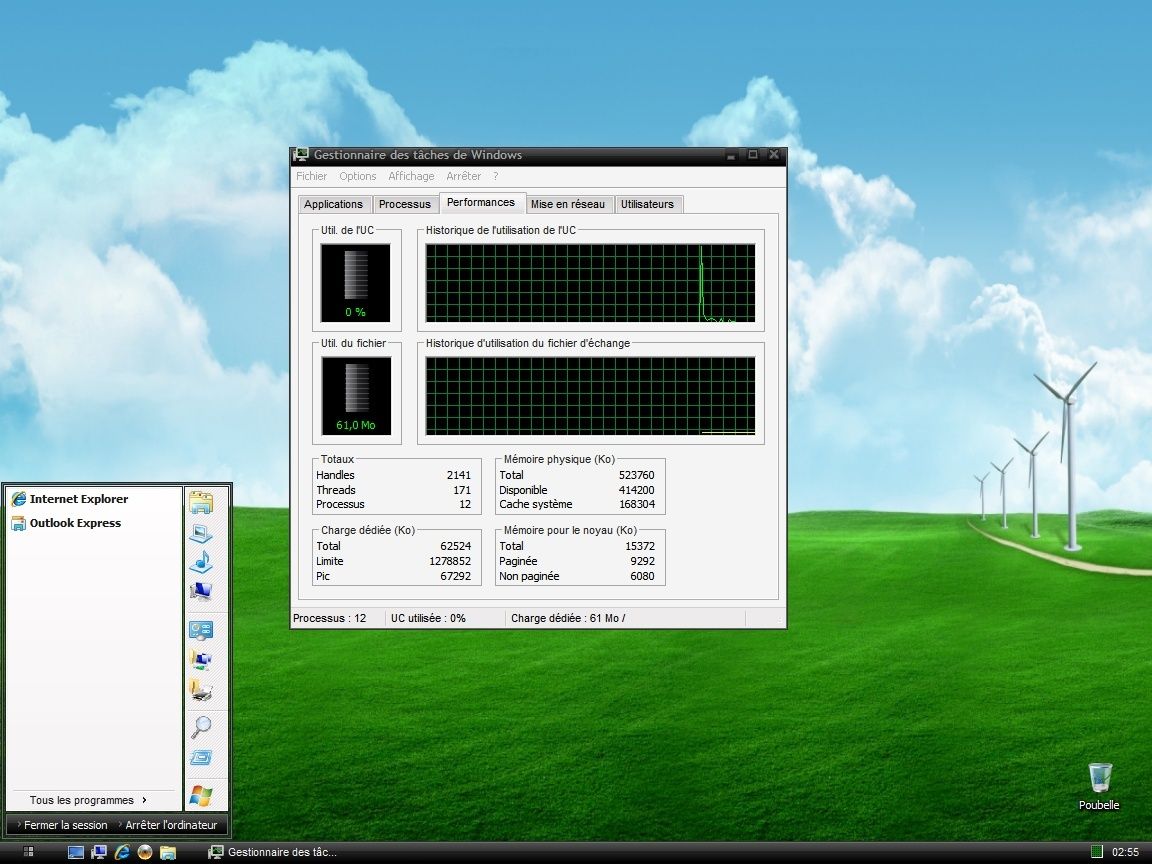Click status bar text Charge dédiée : 61 Mo

pos(568,619)
